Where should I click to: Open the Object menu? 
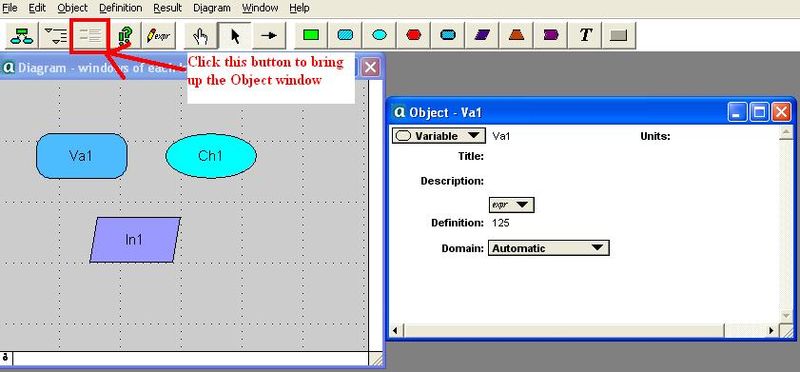pyautogui.click(x=72, y=8)
